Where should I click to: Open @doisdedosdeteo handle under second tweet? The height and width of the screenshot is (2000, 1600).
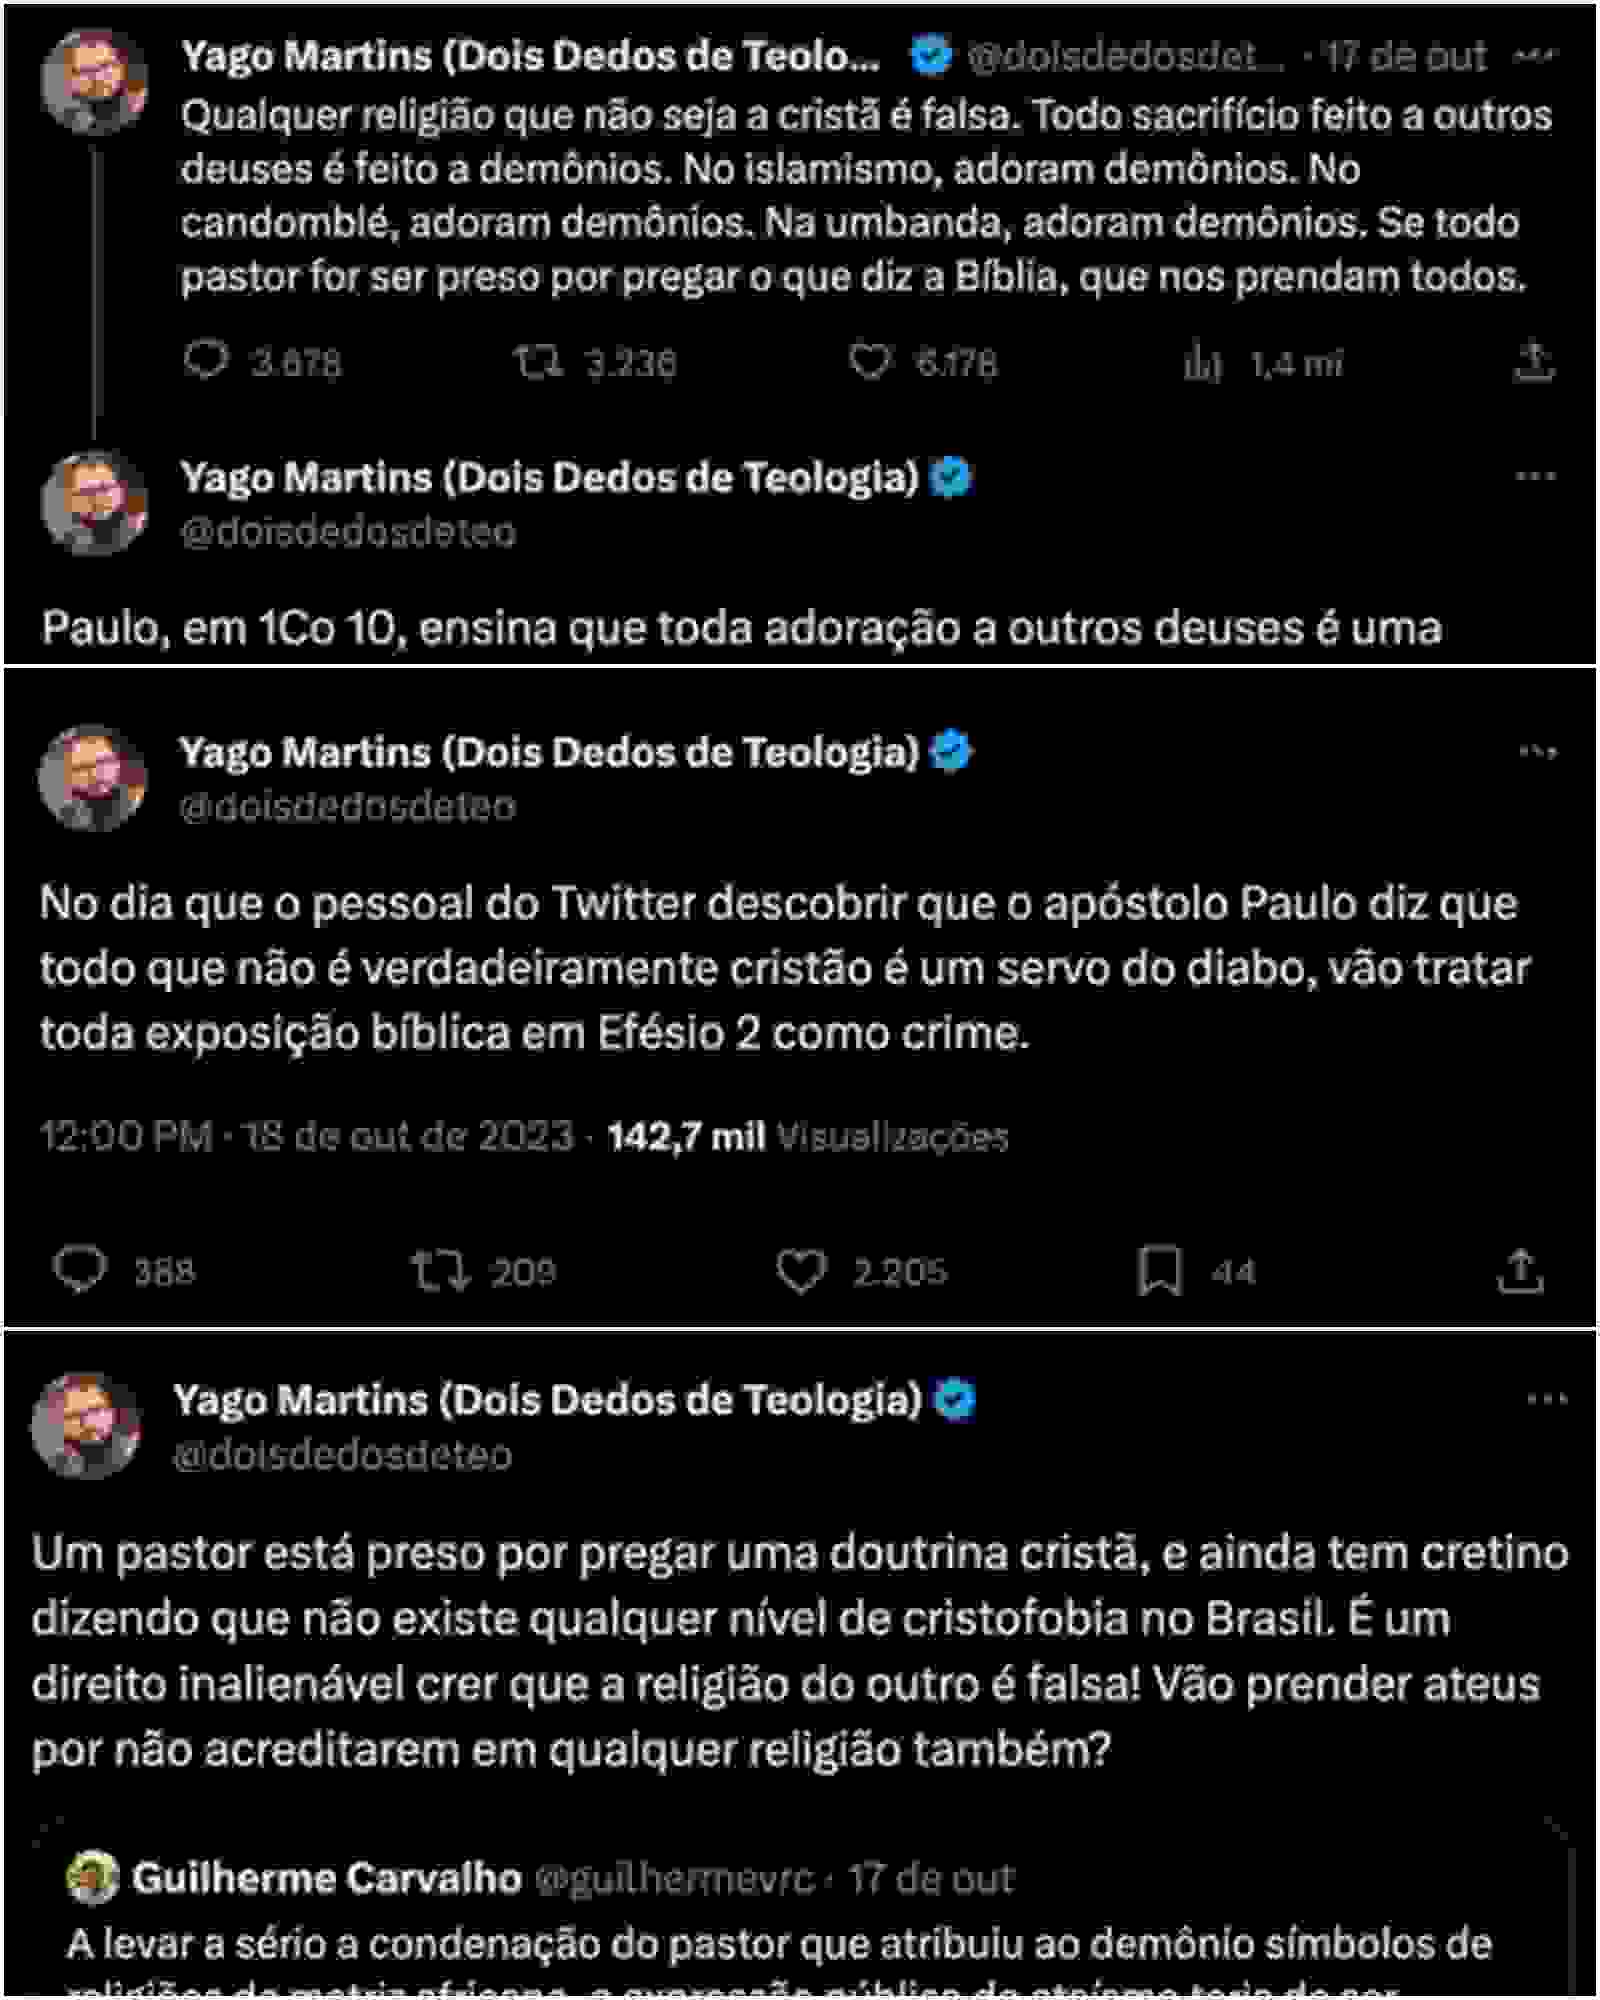point(348,532)
